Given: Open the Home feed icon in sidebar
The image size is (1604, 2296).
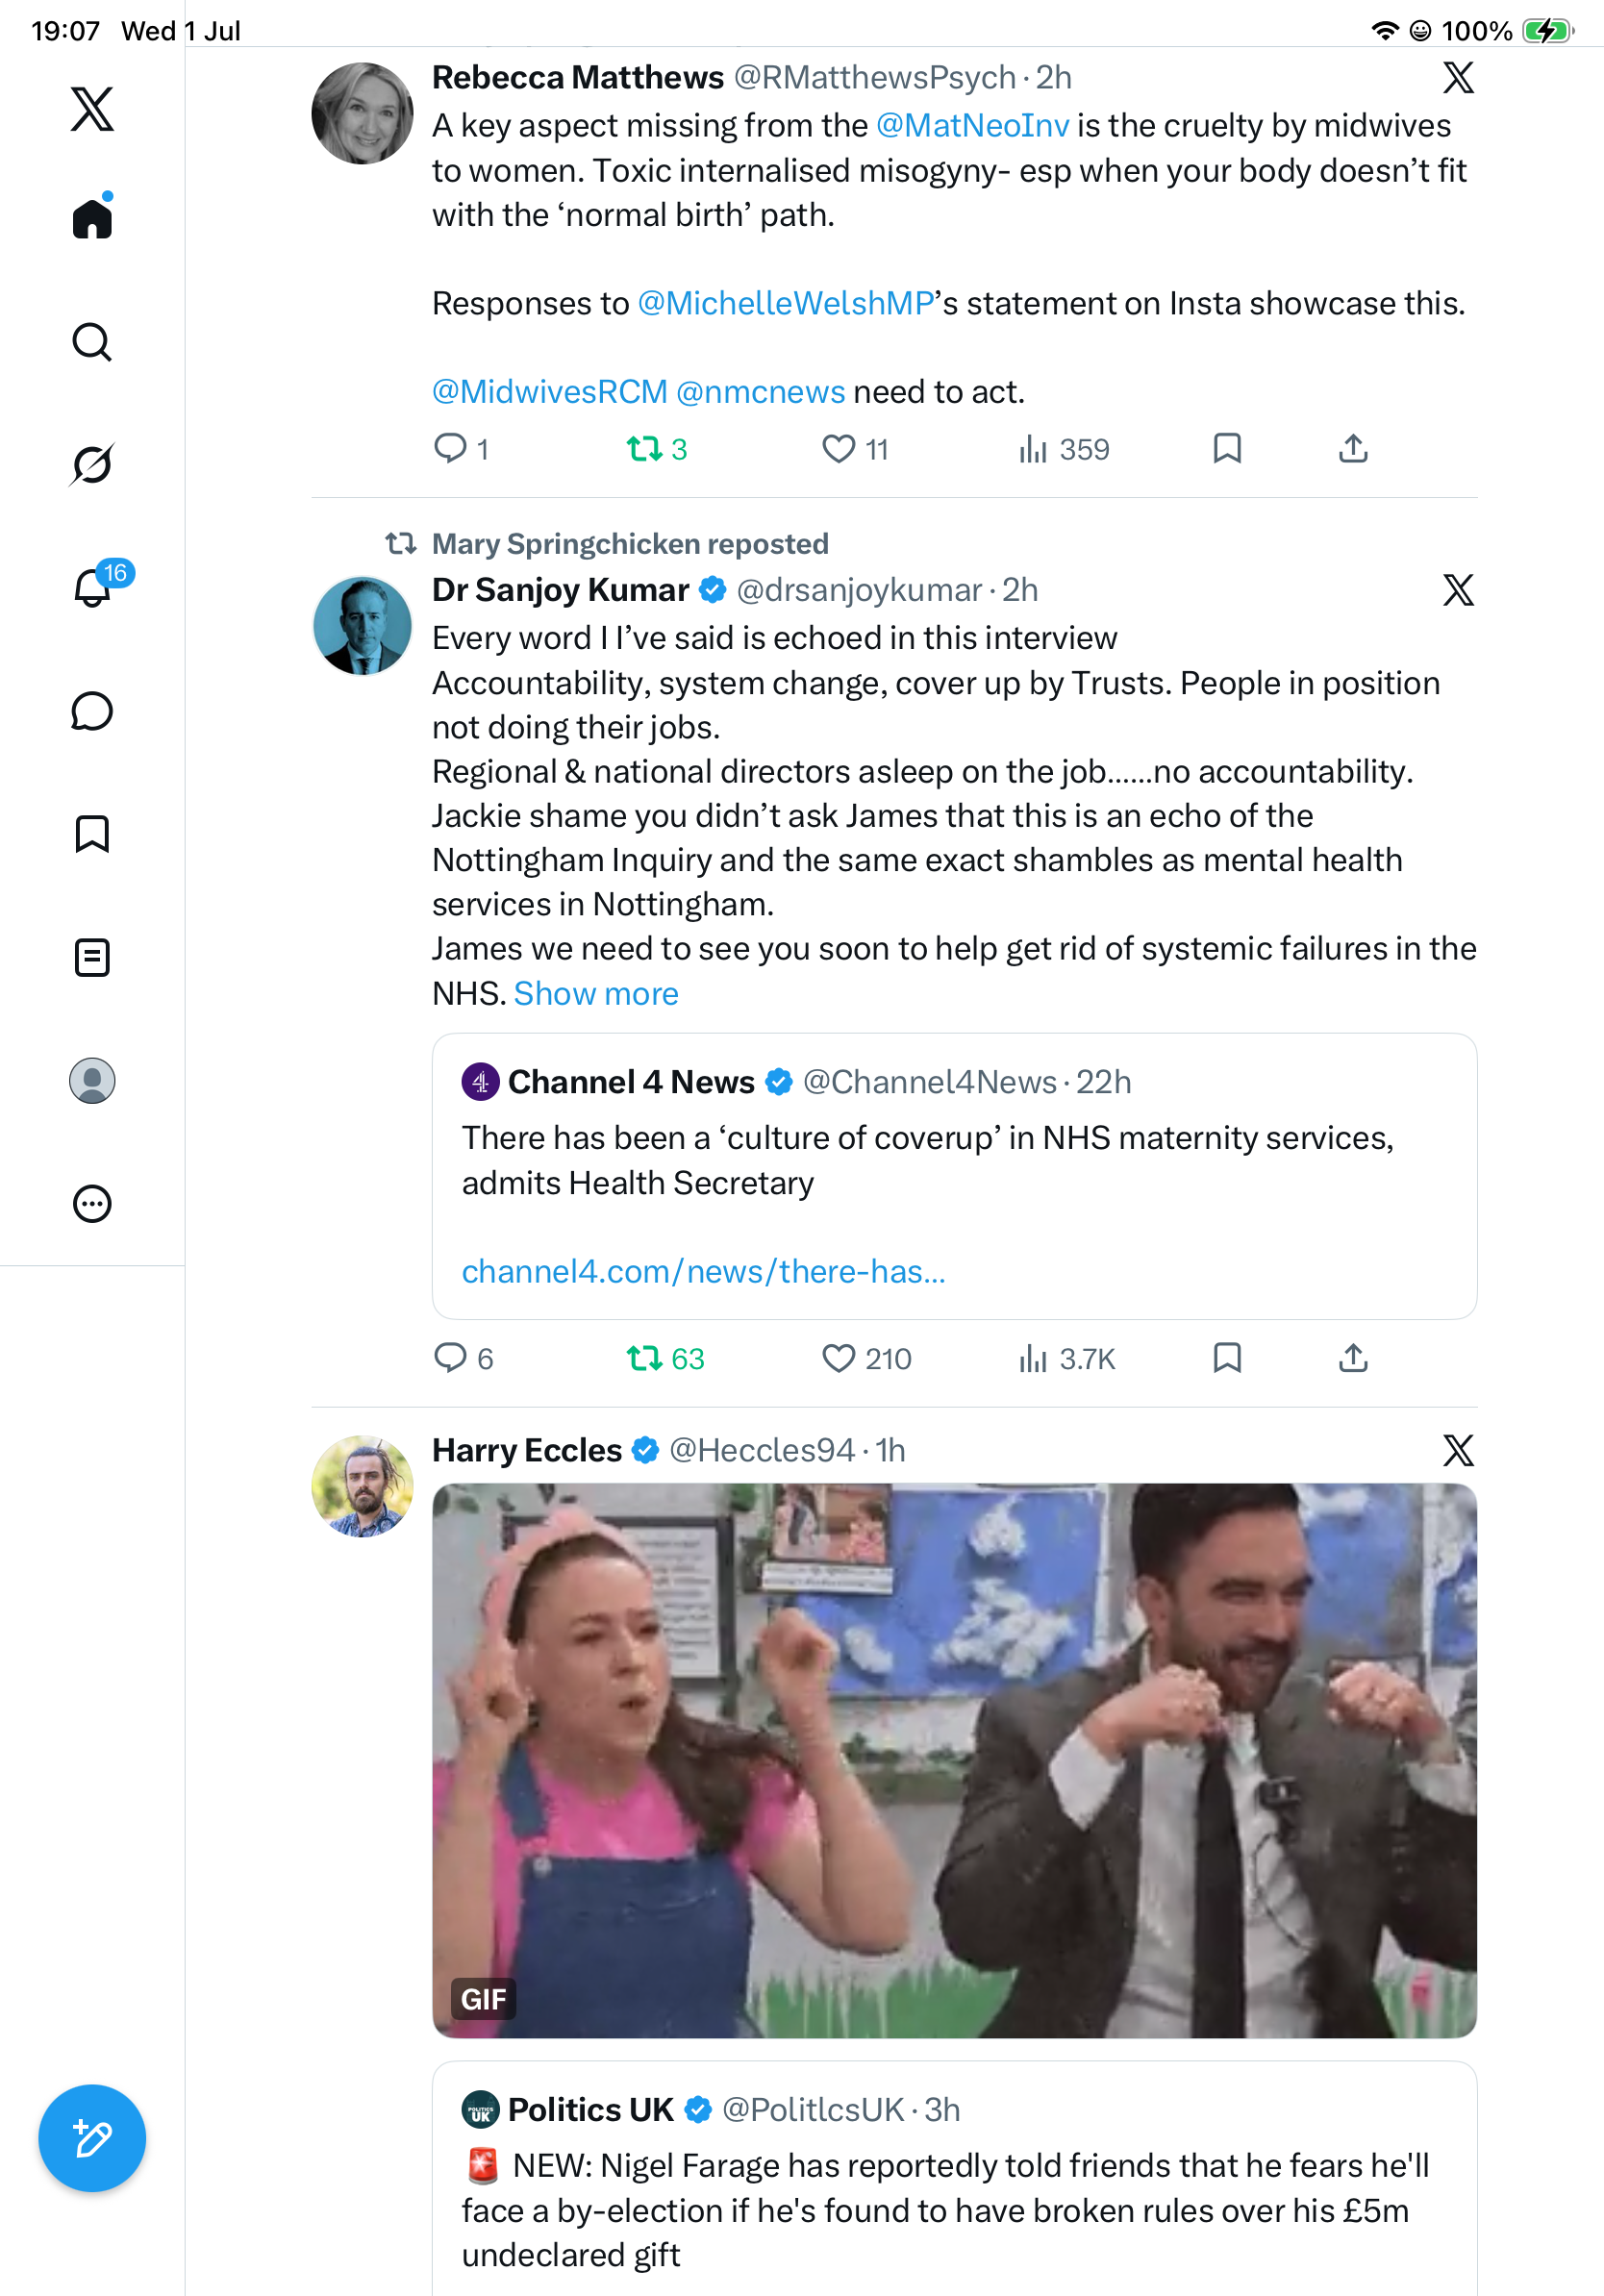Looking at the screenshot, I should pos(92,218).
